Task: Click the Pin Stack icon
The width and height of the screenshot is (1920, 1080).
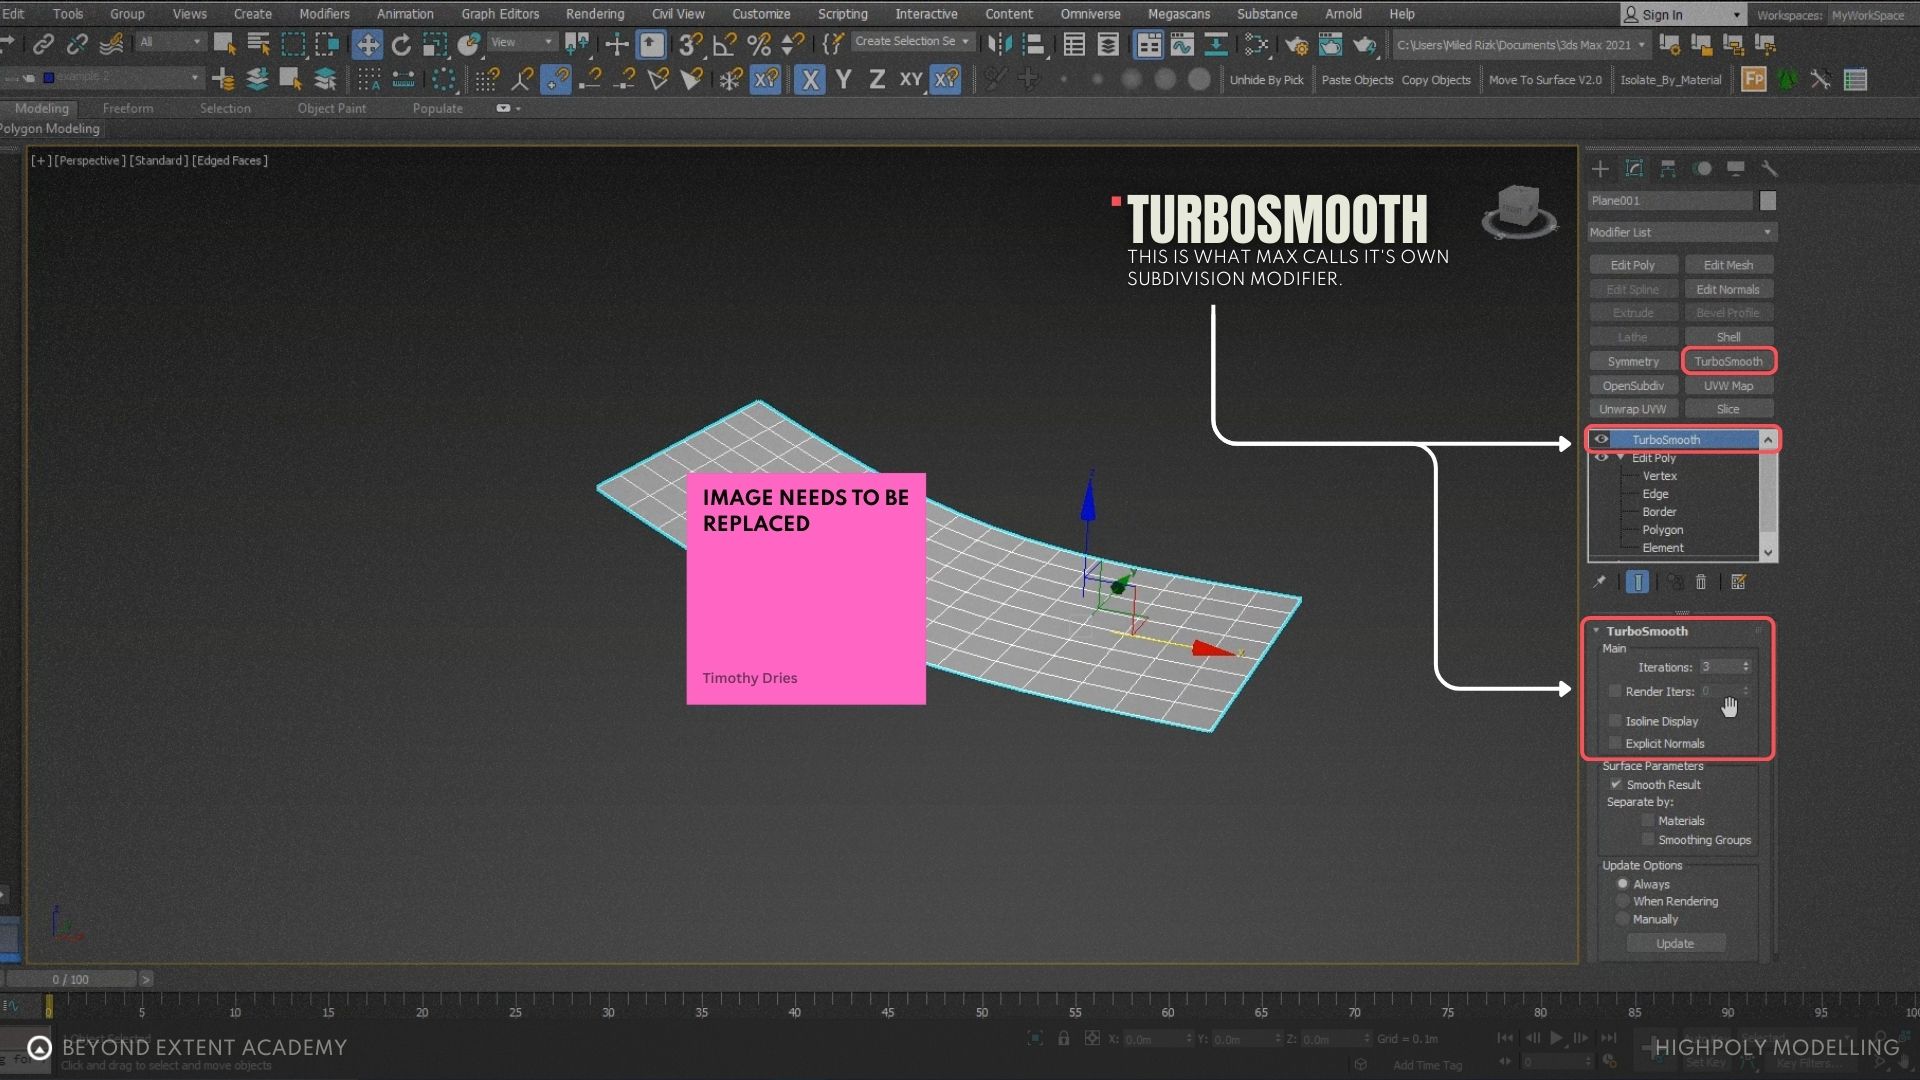Action: [1599, 582]
